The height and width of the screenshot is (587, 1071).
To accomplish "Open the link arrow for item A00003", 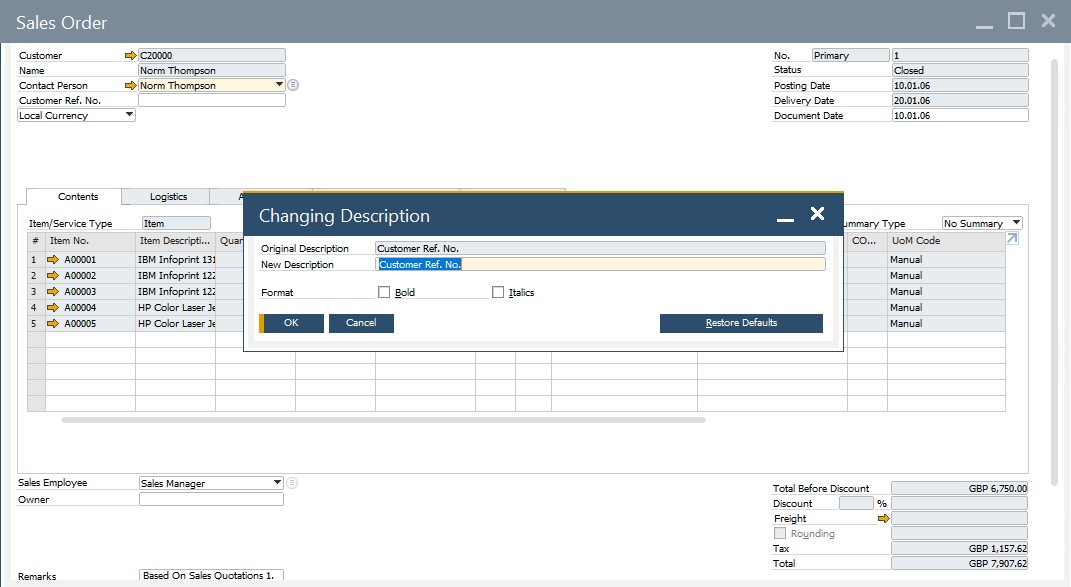I will 53,292.
